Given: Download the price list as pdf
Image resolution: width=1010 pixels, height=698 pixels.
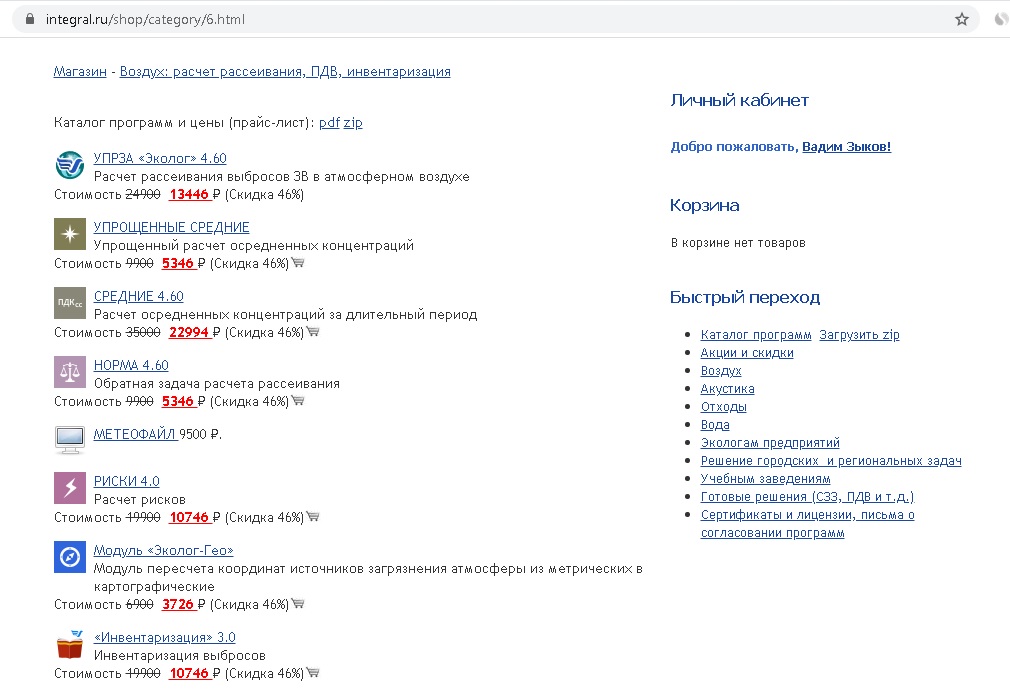Looking at the screenshot, I should tap(329, 123).
